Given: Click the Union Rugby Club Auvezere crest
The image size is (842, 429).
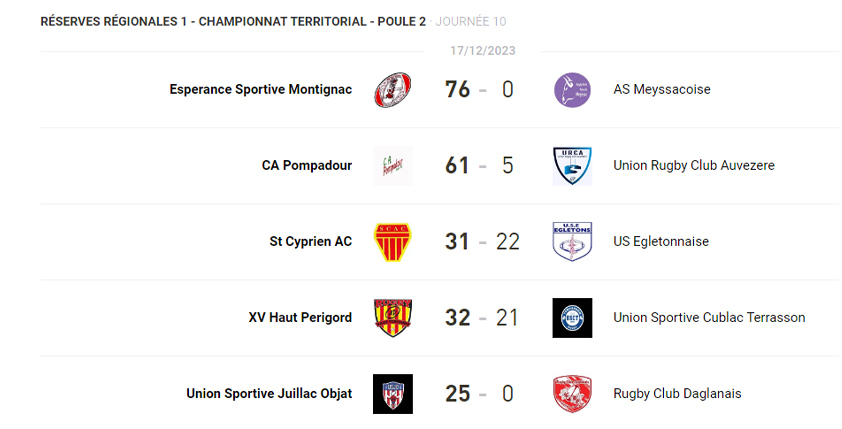Looking at the screenshot, I should pos(572,166).
